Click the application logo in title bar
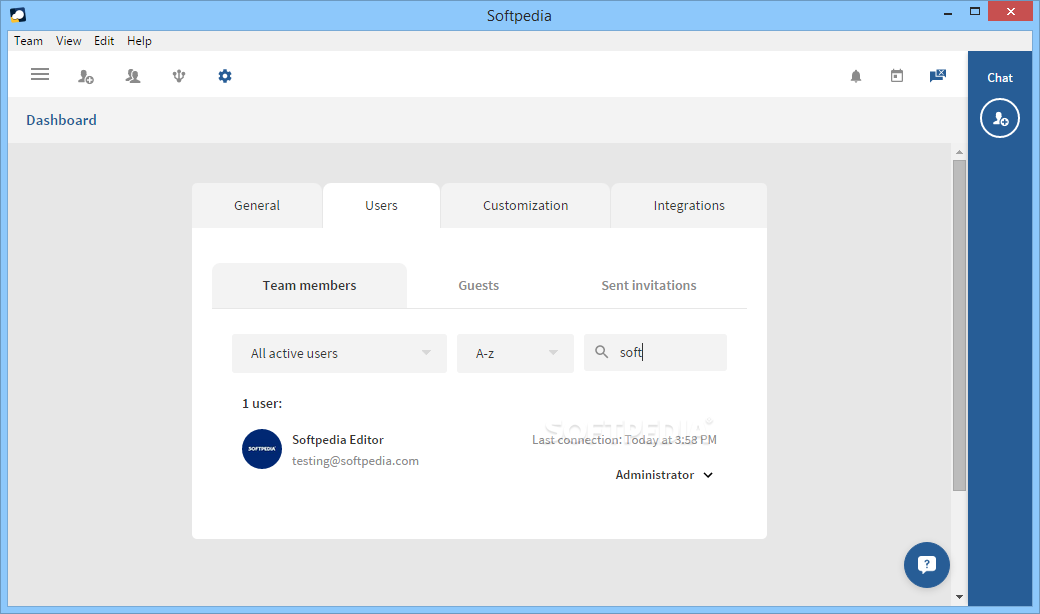1040x614 pixels. point(18,15)
